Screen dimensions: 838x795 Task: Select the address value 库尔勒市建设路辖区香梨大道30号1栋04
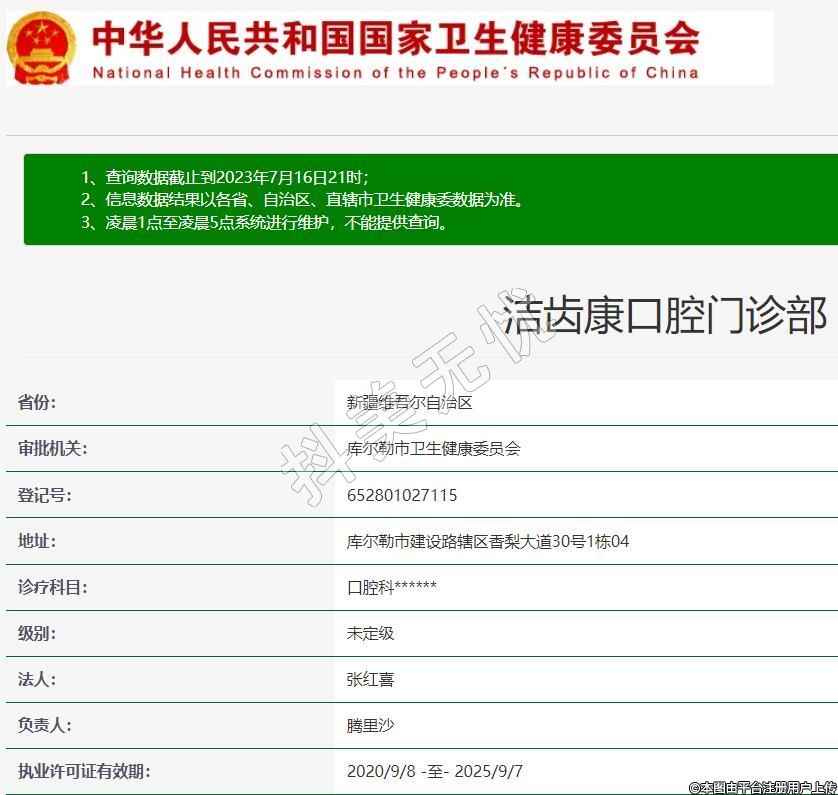pyautogui.click(x=488, y=541)
